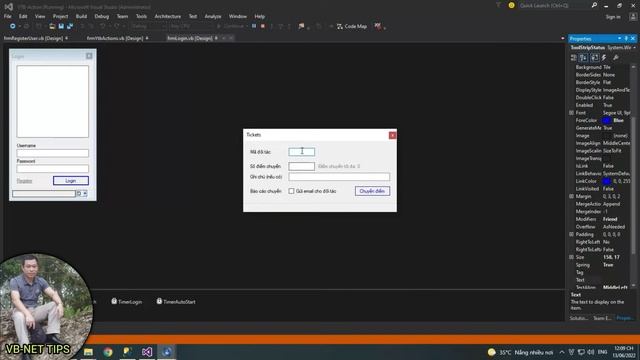The image size is (640, 360).
Task: Click the red Stop Debugging icon
Action: 263,26
